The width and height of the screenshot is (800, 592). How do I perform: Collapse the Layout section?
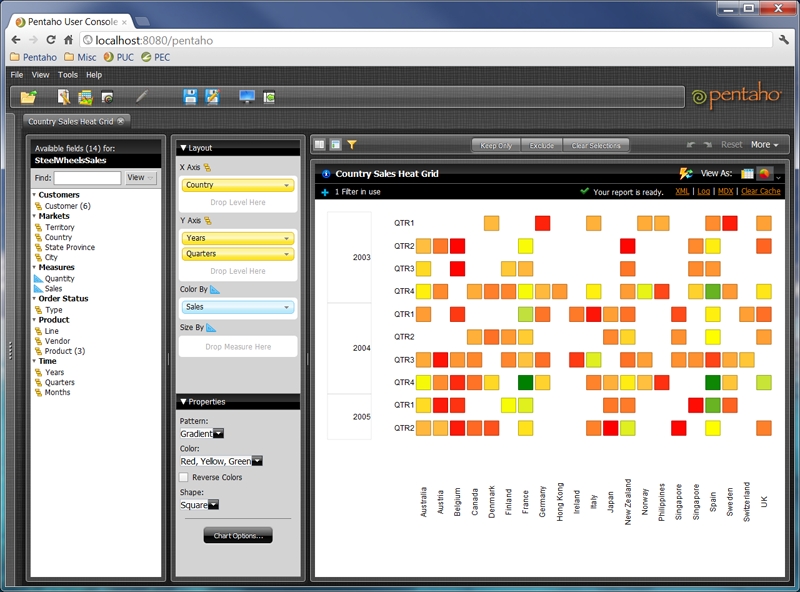[183, 148]
